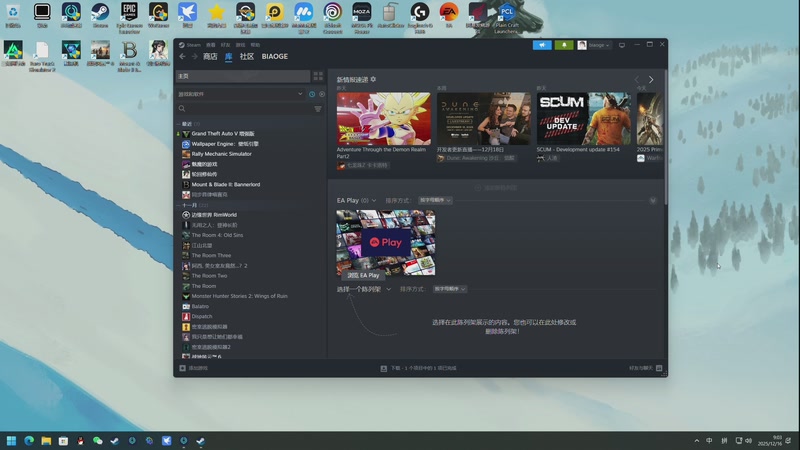Viewport: 800px width, 450px height.
Task: Click the 浏览 EA Play browse button
Action: [363, 276]
